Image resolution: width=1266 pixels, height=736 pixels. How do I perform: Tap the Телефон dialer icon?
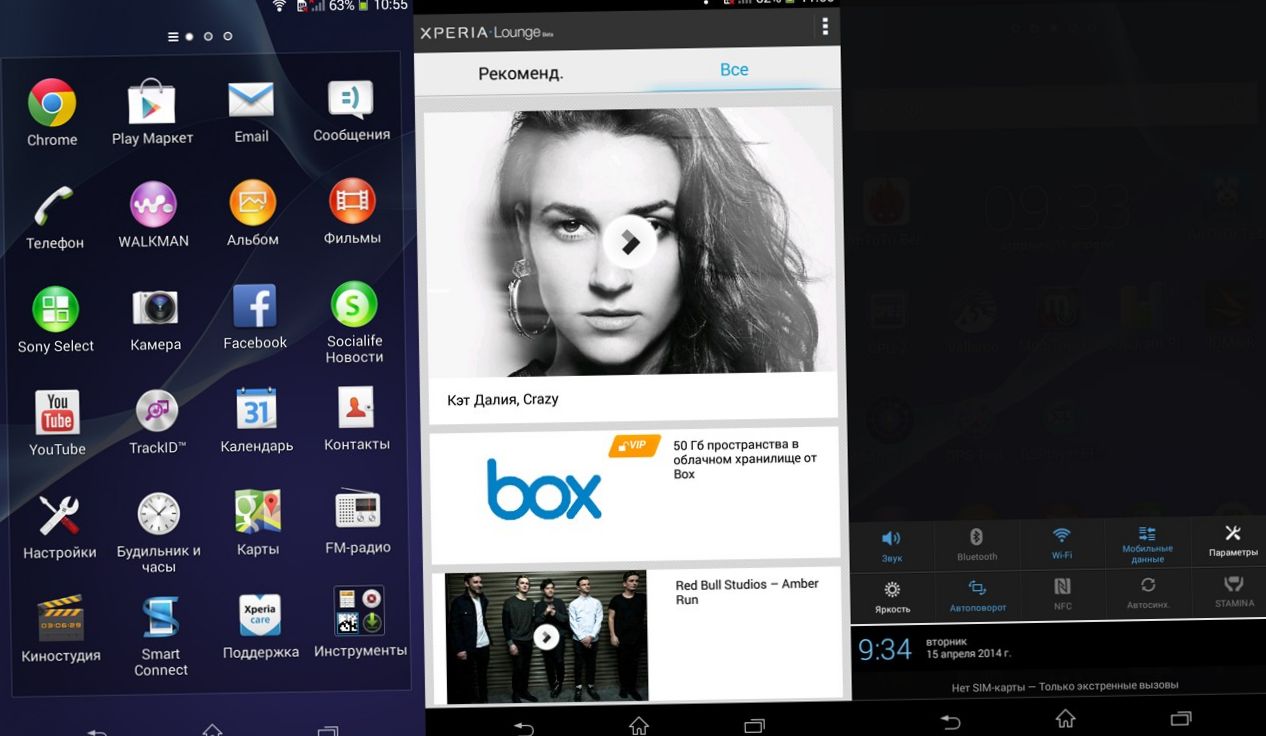[54, 206]
